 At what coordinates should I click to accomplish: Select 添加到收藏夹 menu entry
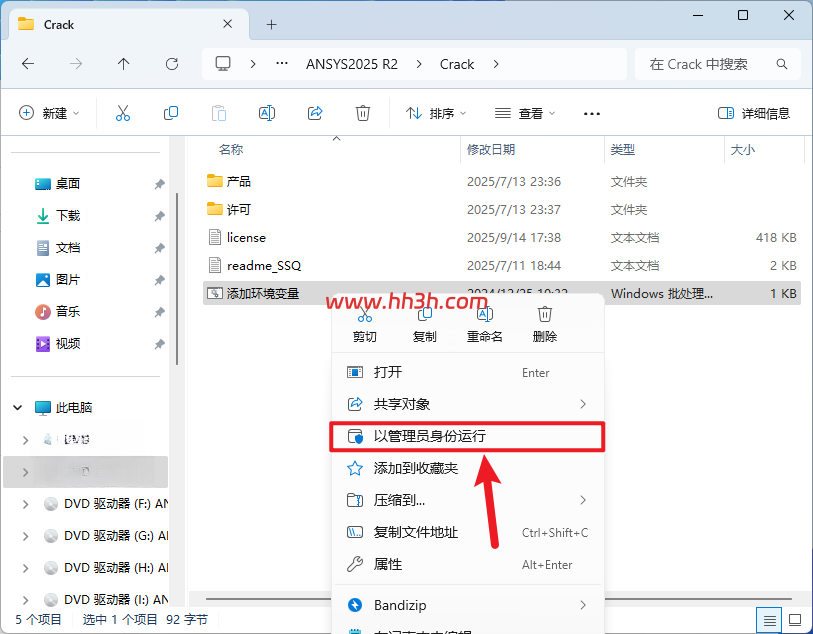467,468
